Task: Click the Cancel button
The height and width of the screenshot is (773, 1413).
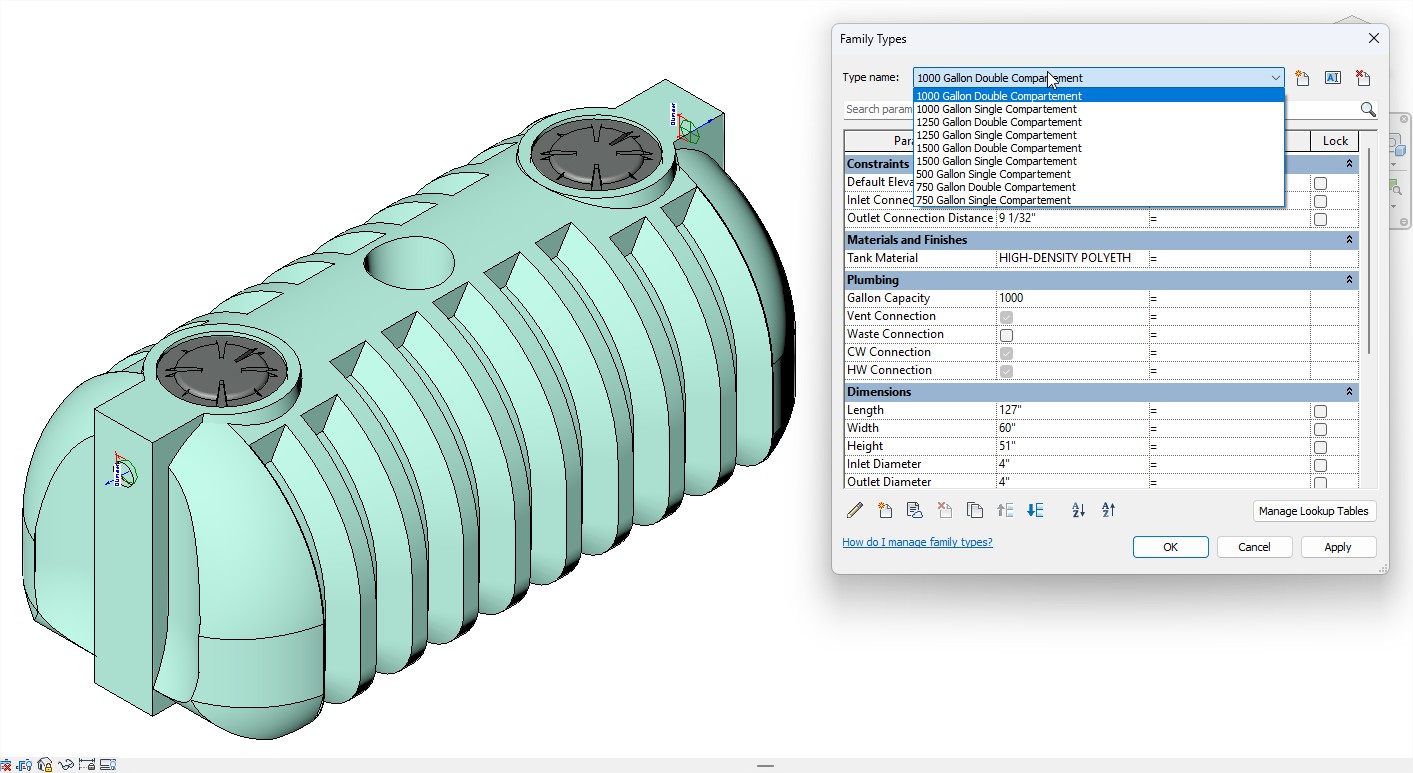Action: 1254,547
